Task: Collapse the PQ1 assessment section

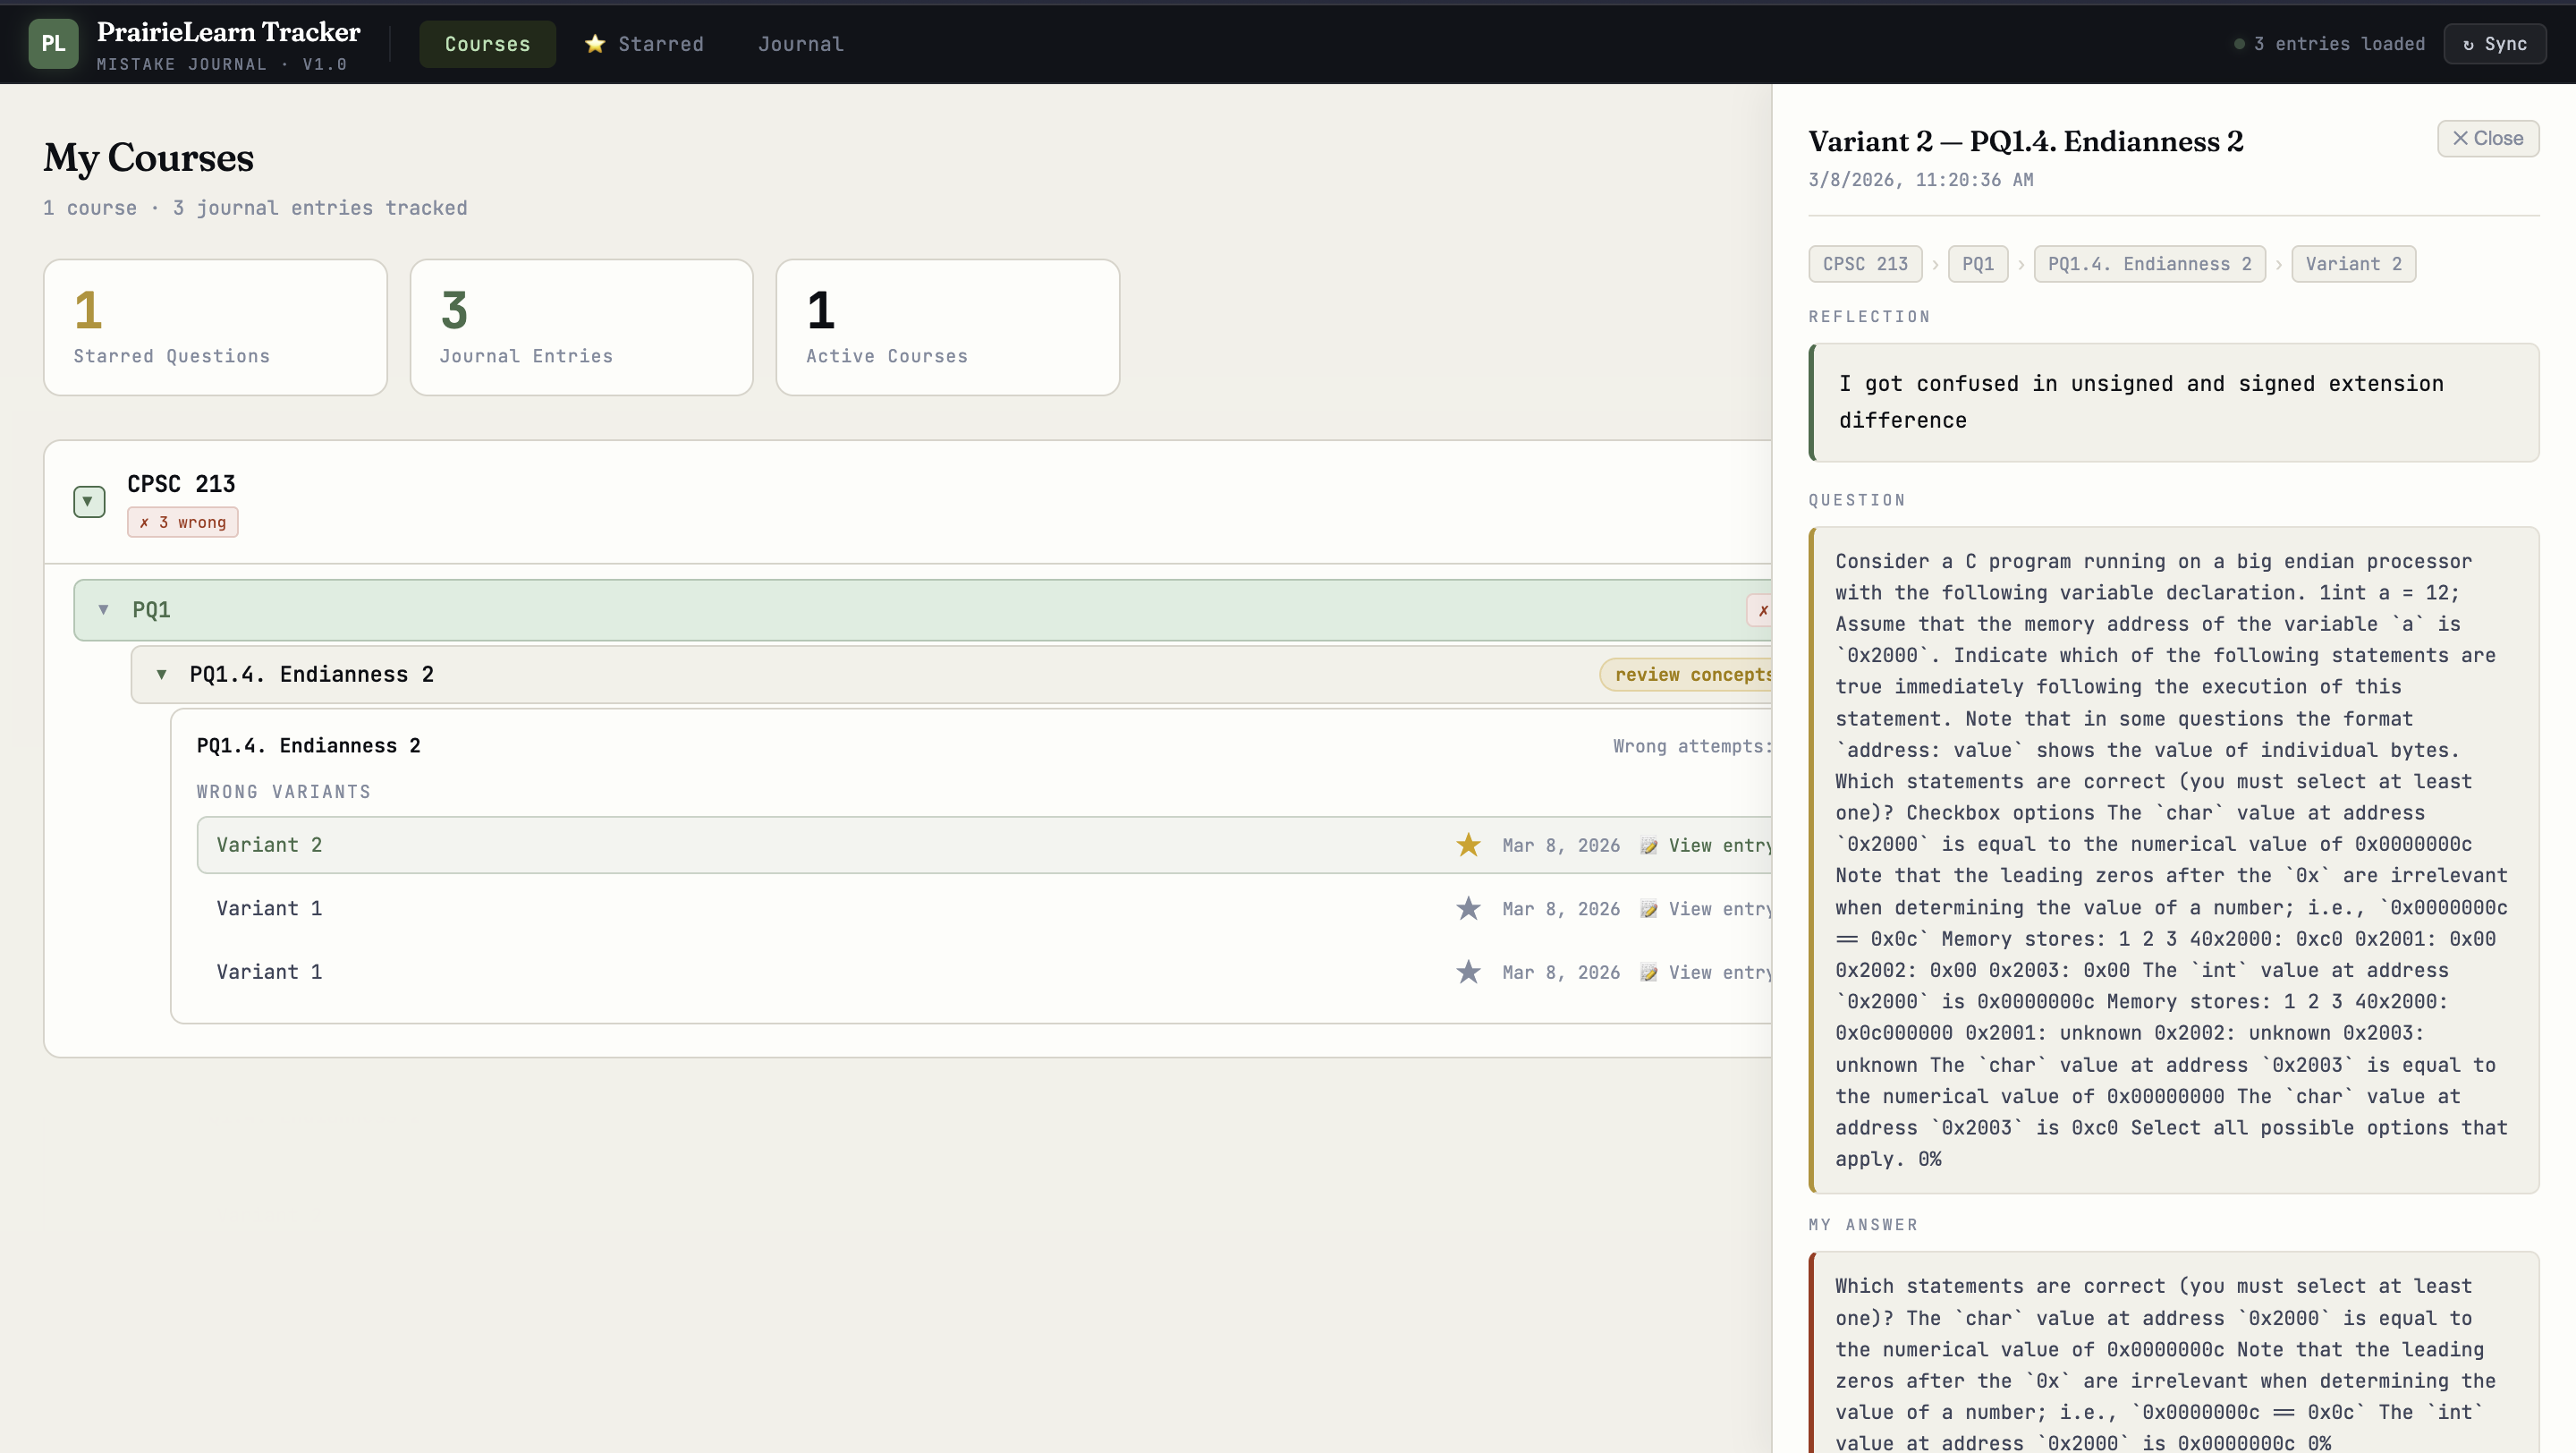Action: pyautogui.click(x=103, y=610)
